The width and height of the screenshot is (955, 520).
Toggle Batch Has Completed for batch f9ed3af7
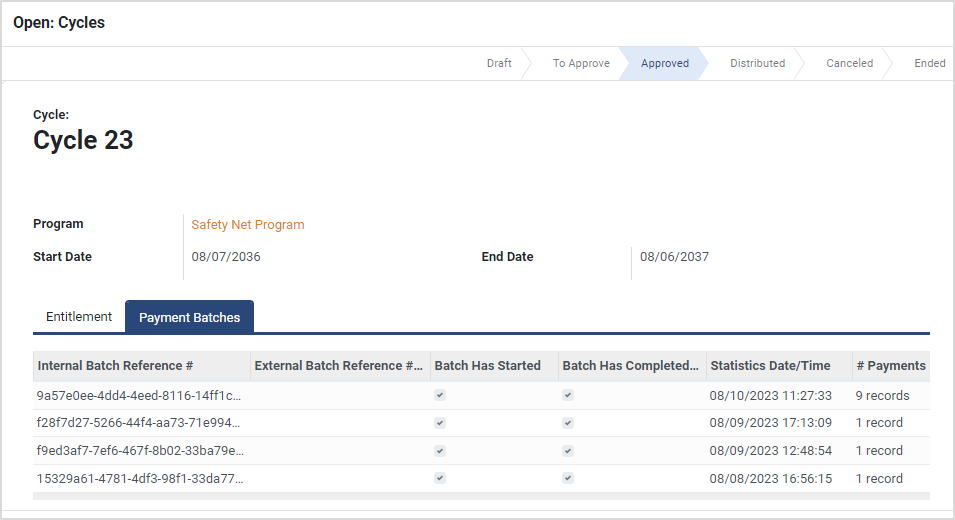(568, 451)
